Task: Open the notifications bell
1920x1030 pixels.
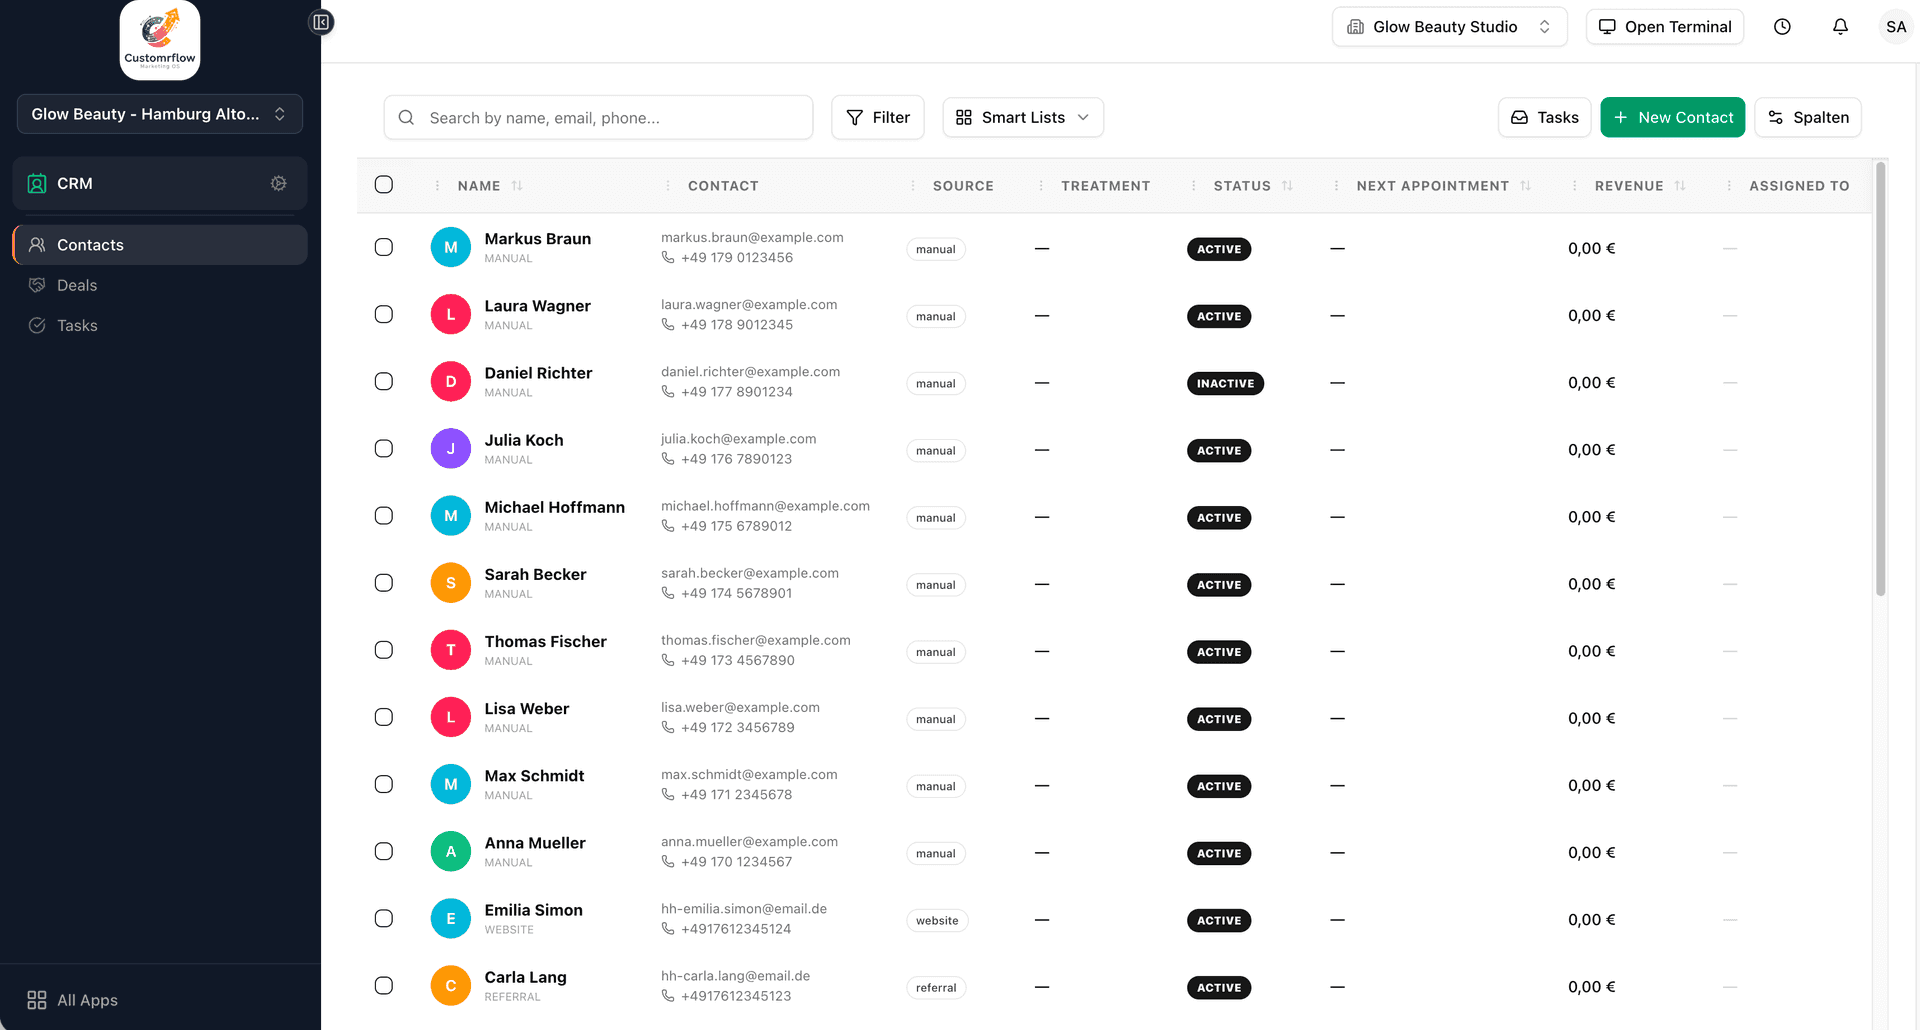Action: click(x=1840, y=27)
